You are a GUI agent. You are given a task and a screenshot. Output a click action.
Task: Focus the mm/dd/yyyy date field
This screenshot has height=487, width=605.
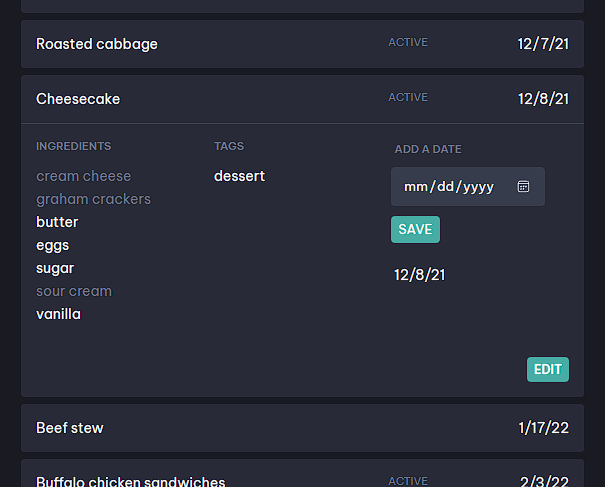pos(468,186)
